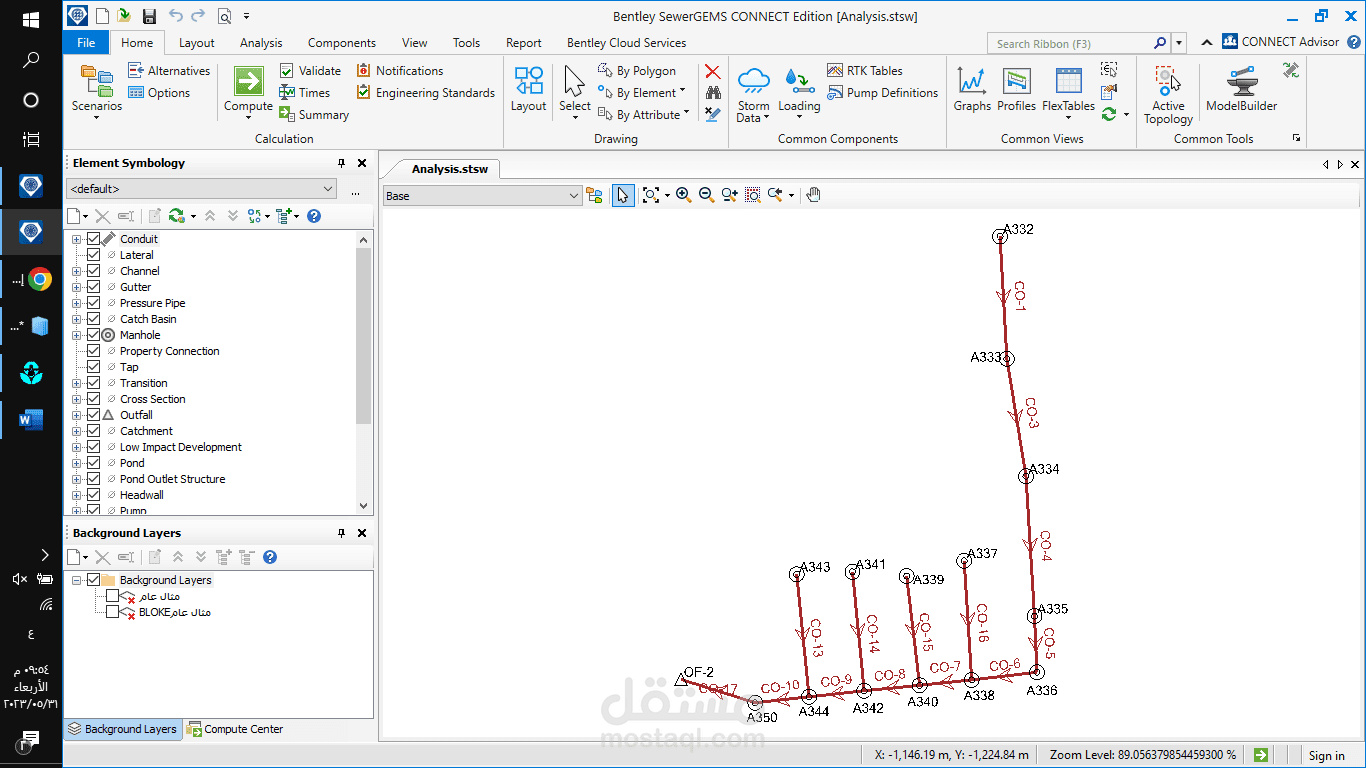
Task: Open the Base scenario dropdown
Action: click(483, 196)
